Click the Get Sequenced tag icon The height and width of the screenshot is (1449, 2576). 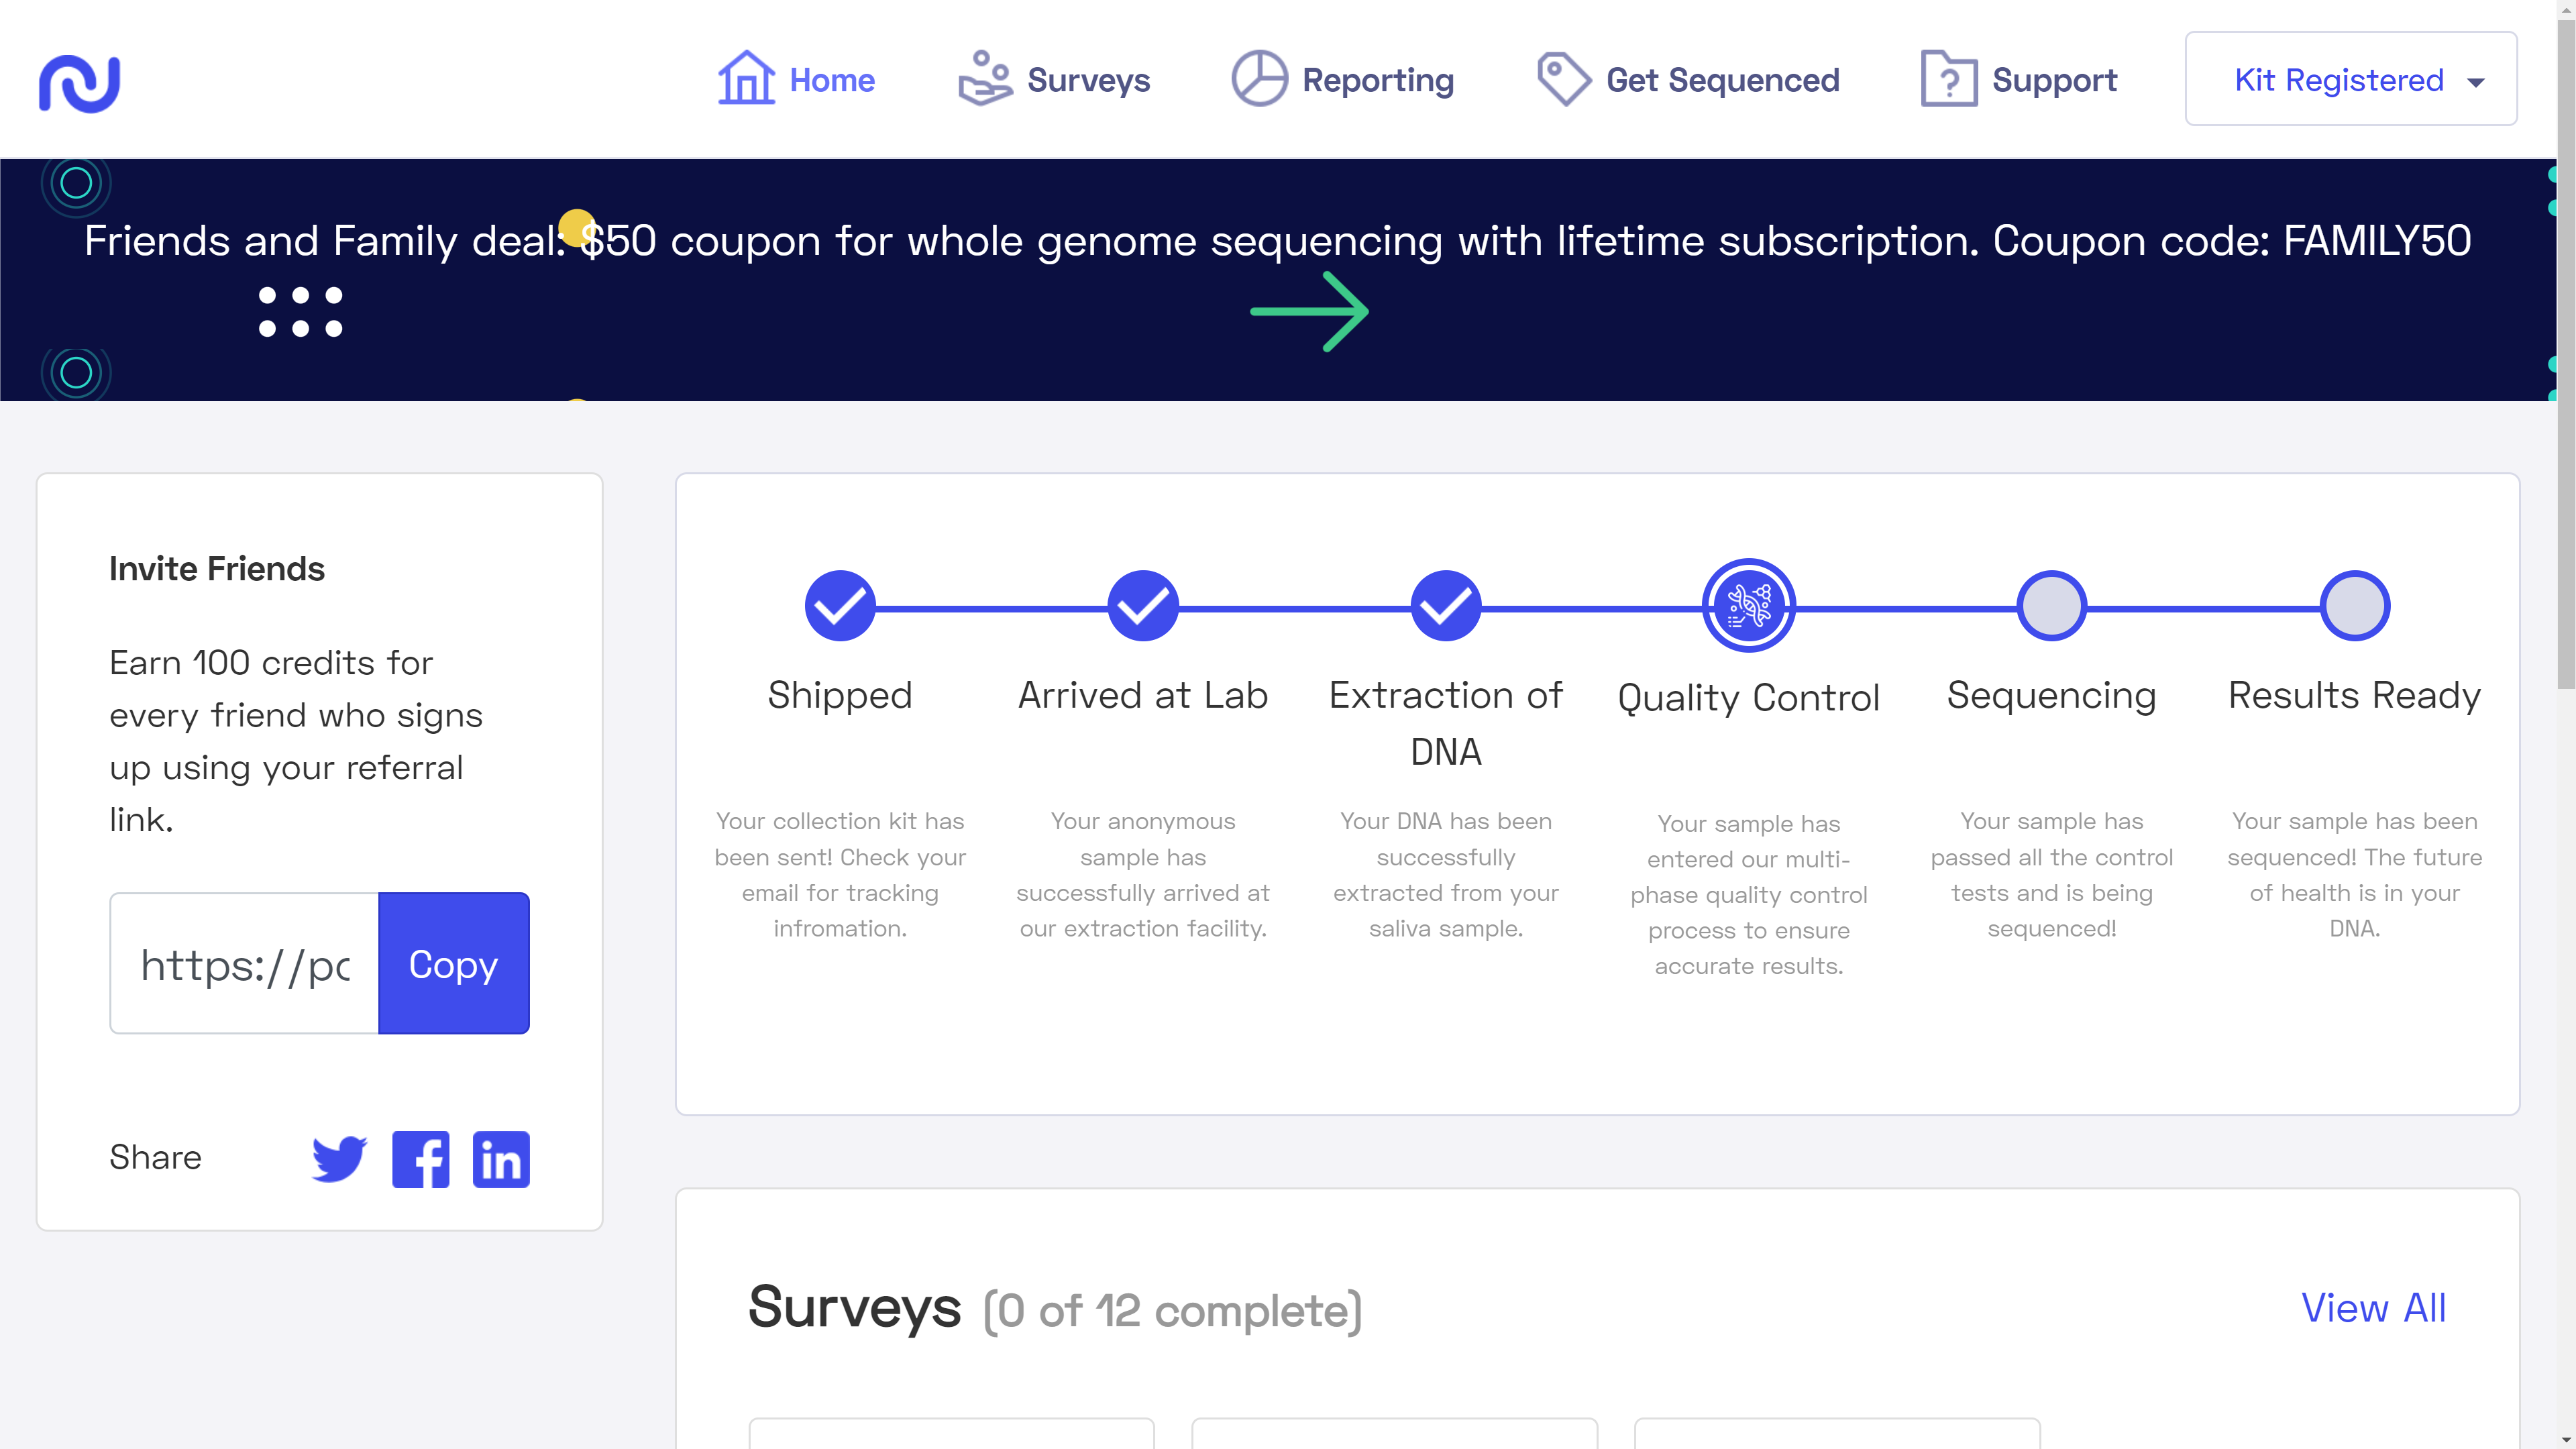[1563, 78]
